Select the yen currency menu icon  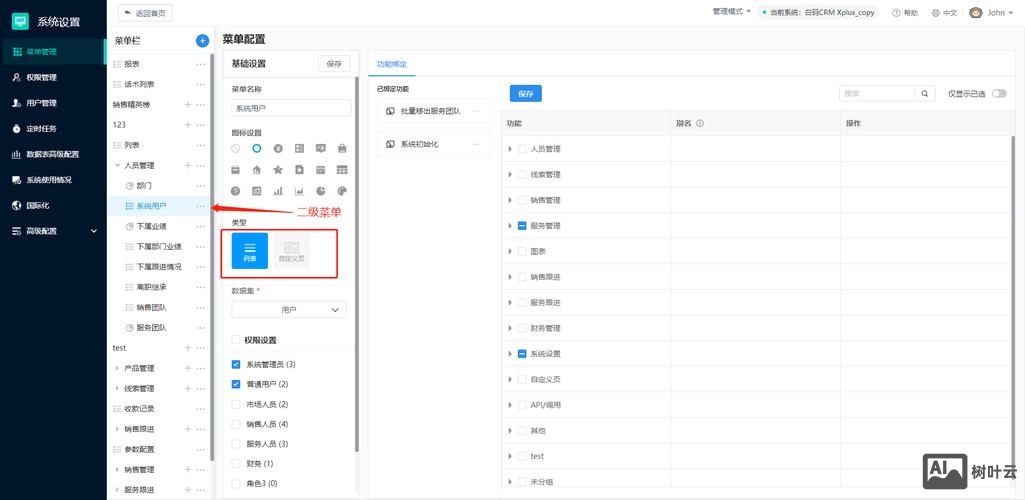(x=278, y=148)
